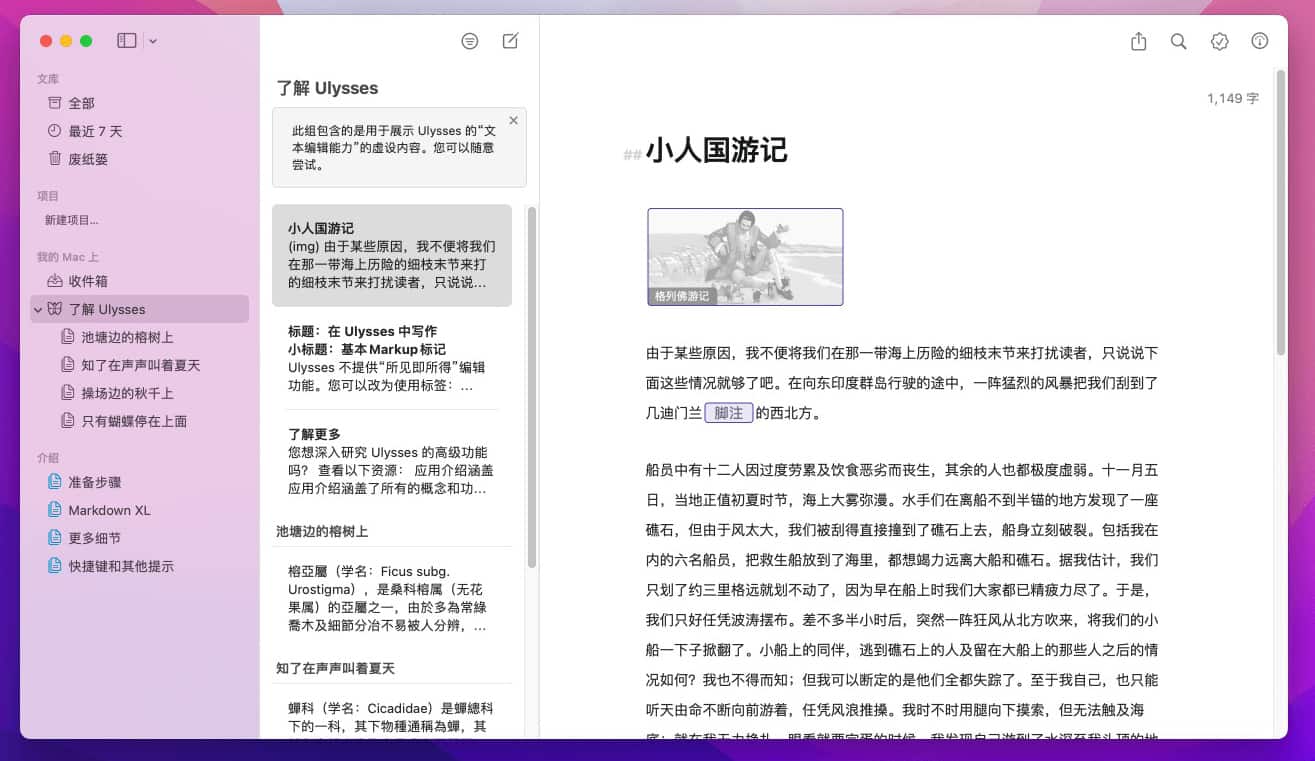Open 收件箱 inbox in the sidebar
This screenshot has width=1315, height=761.
[x=88, y=281]
